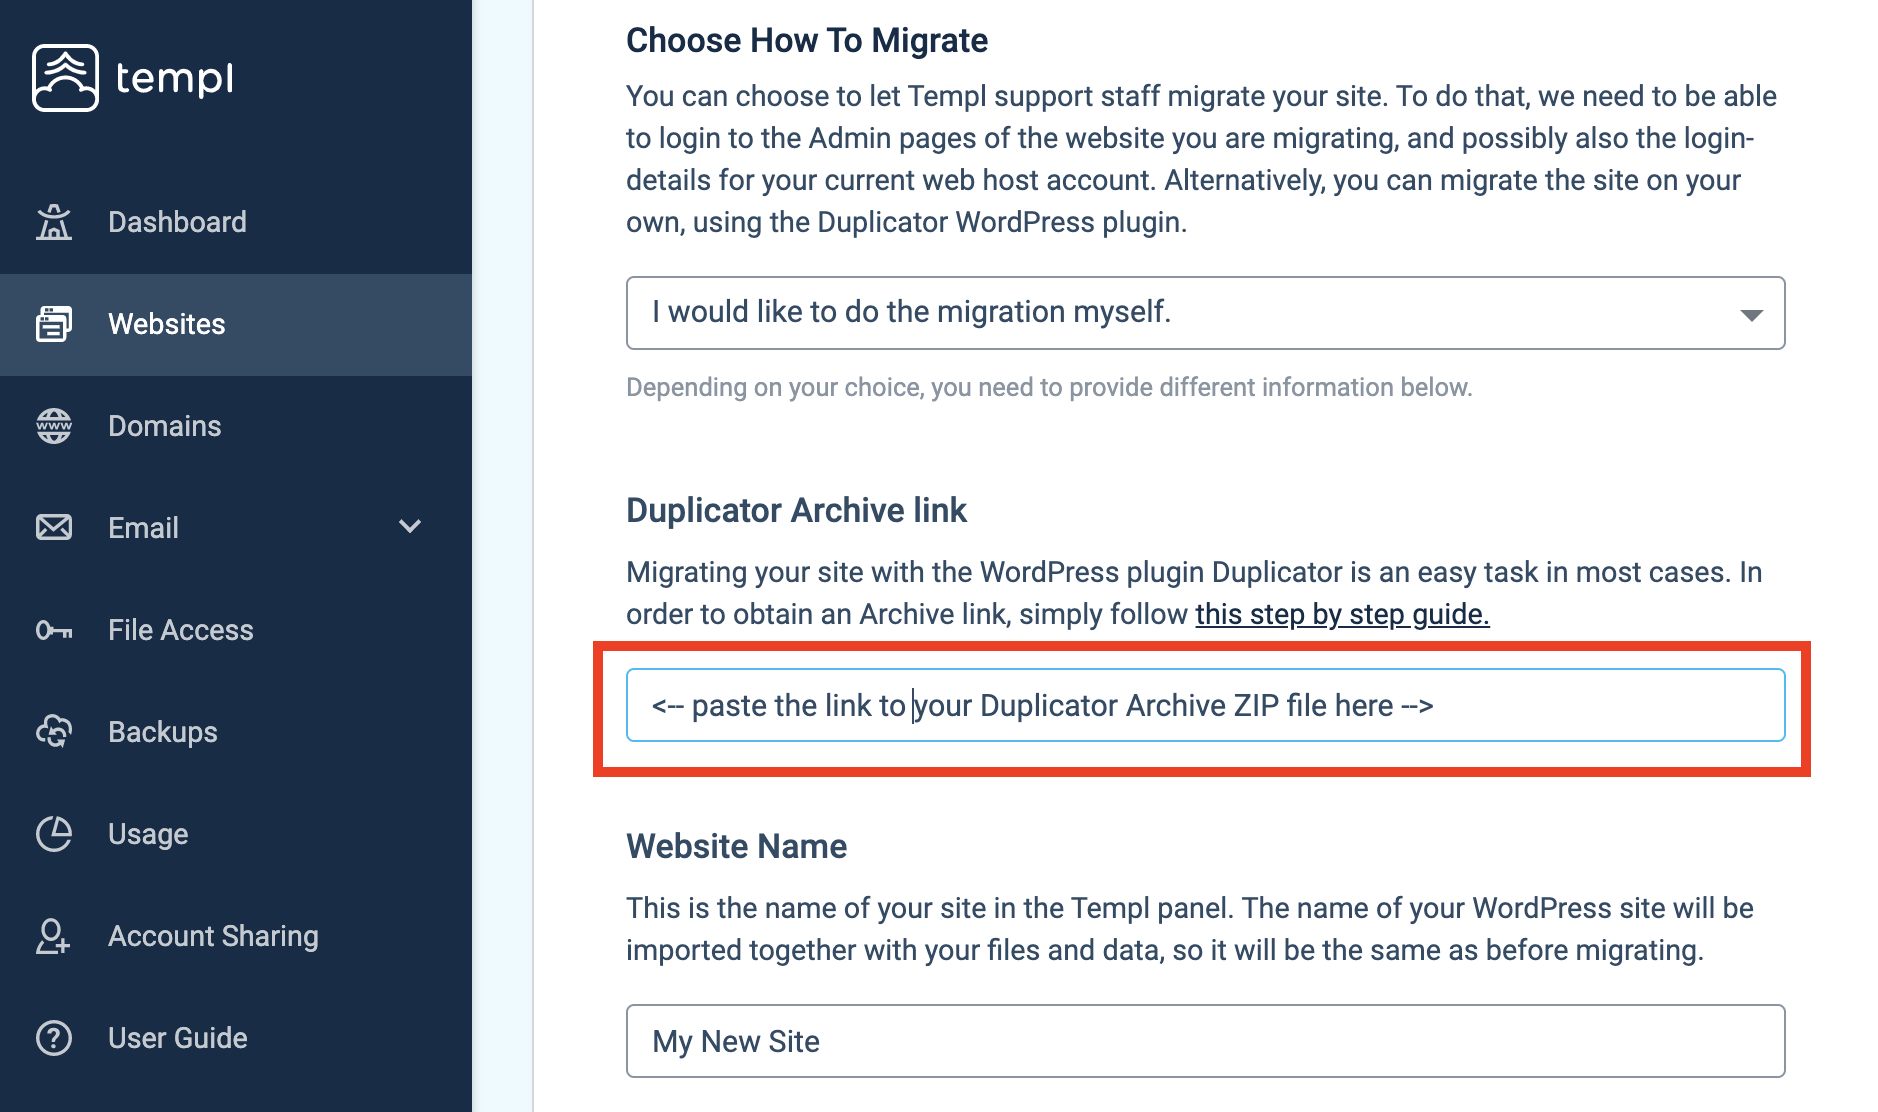Open Domains menu item
1878x1112 pixels.
236,426
